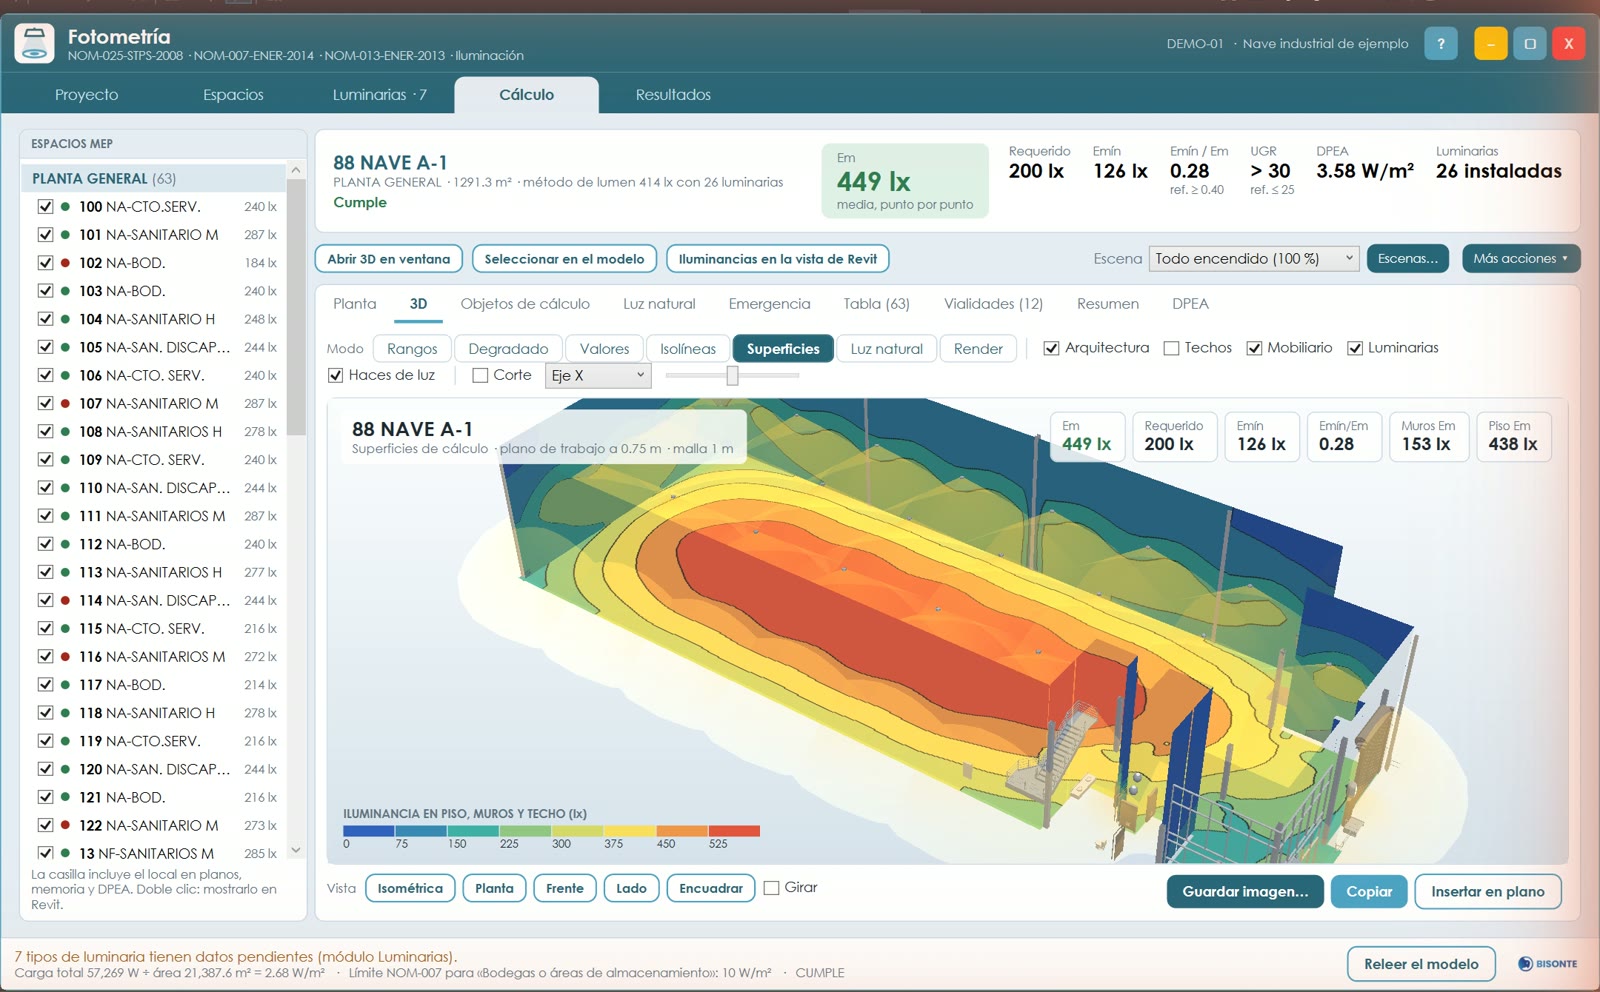Image resolution: width=1600 pixels, height=992 pixels.
Task: Switch to the Resultados tab
Action: (673, 95)
